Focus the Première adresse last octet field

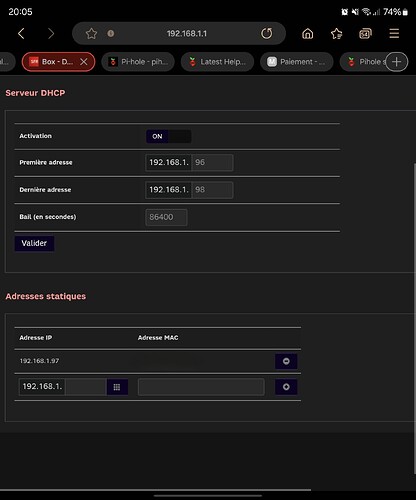212,162
